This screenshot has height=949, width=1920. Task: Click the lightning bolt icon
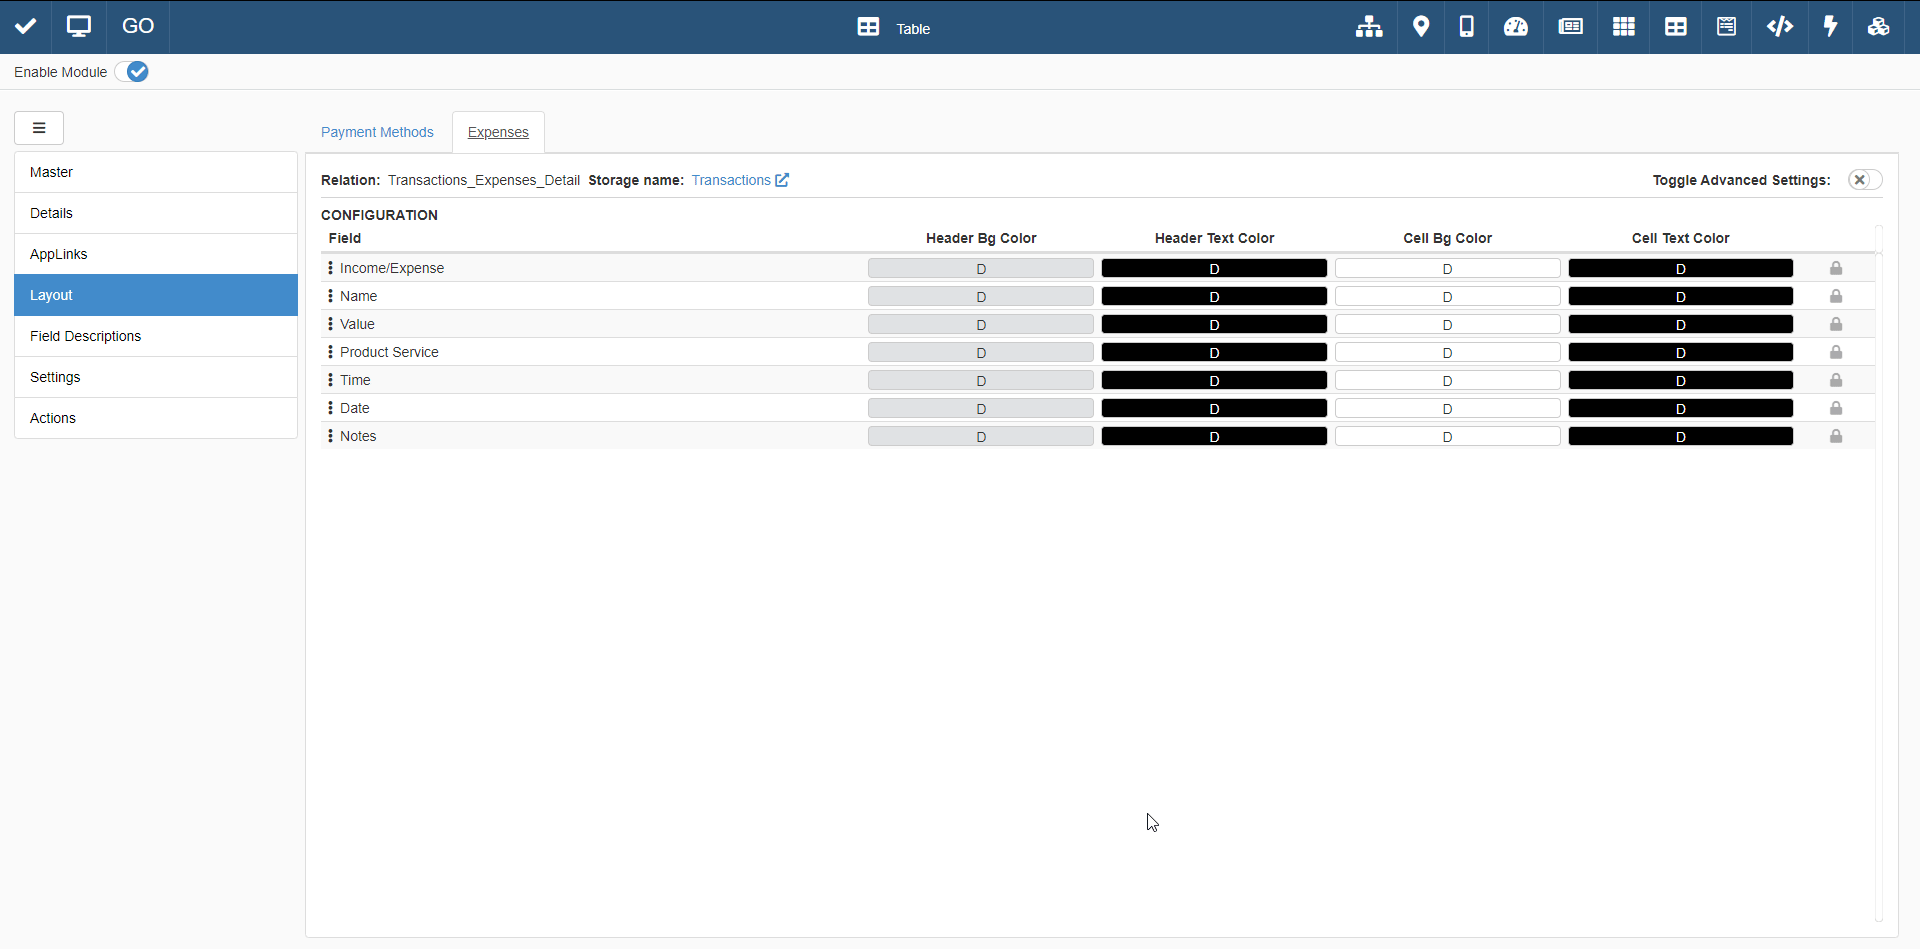(x=1830, y=27)
